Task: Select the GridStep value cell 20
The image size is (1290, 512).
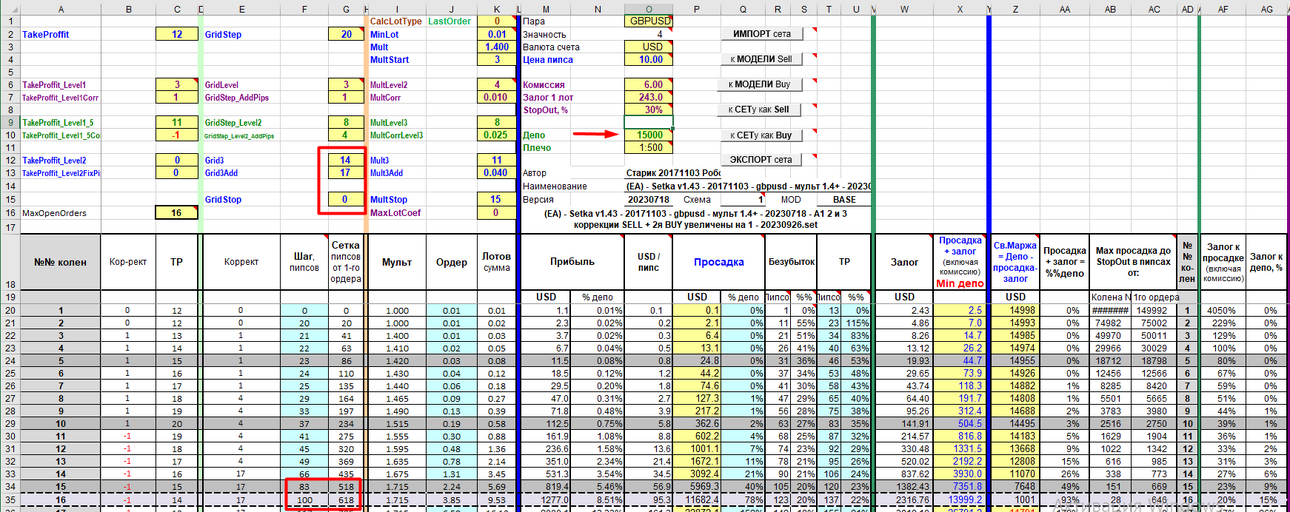Action: click(x=347, y=34)
